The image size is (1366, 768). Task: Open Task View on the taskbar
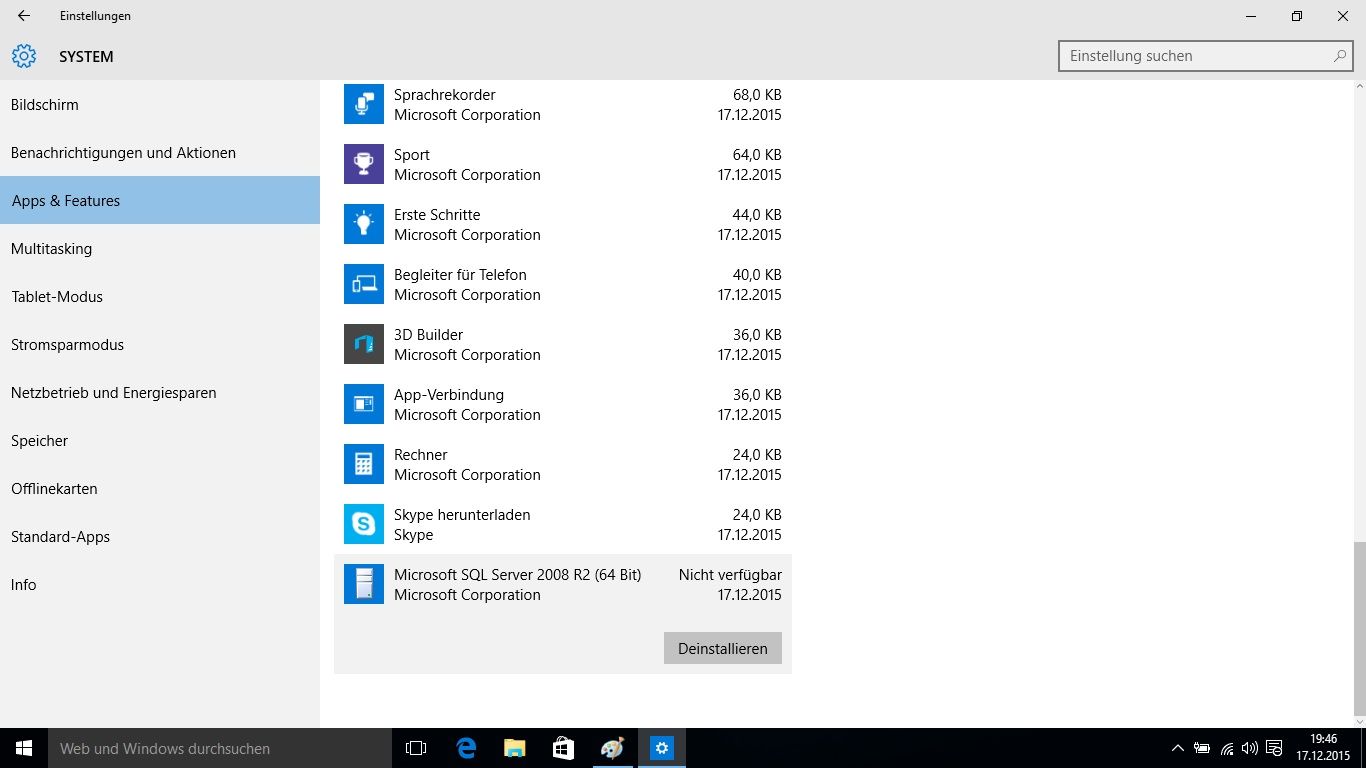pos(416,748)
